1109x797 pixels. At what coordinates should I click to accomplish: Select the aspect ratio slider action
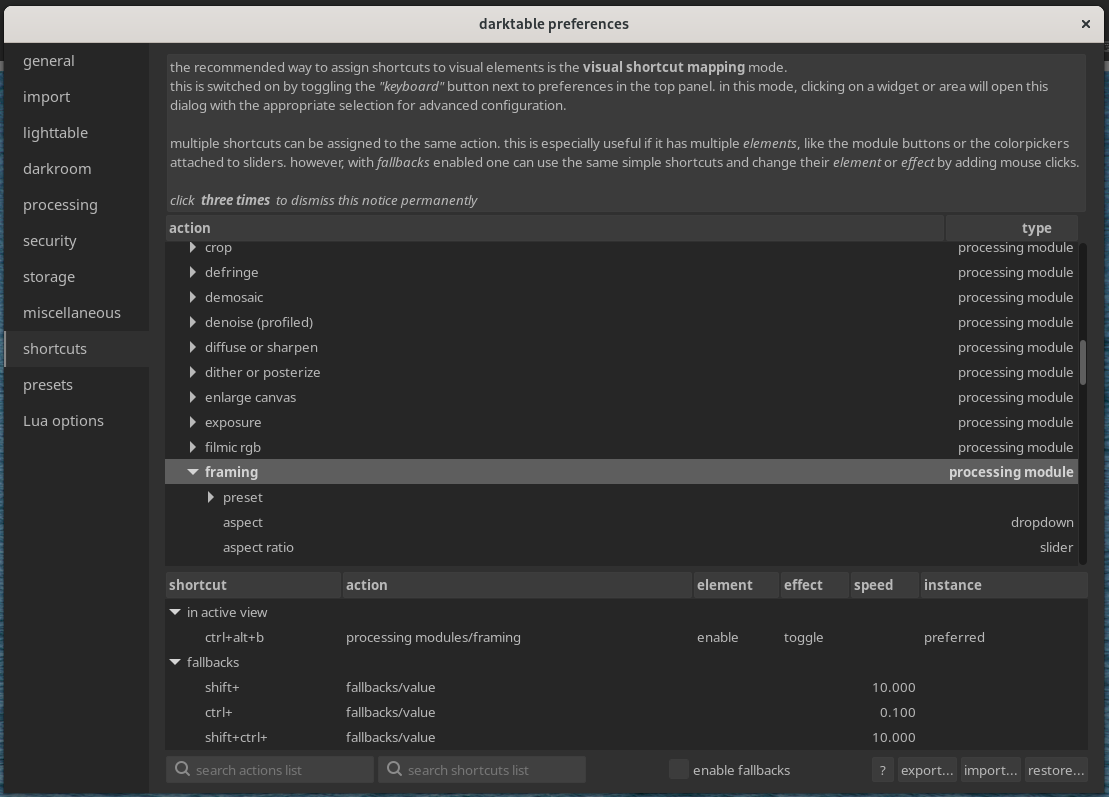tap(258, 547)
